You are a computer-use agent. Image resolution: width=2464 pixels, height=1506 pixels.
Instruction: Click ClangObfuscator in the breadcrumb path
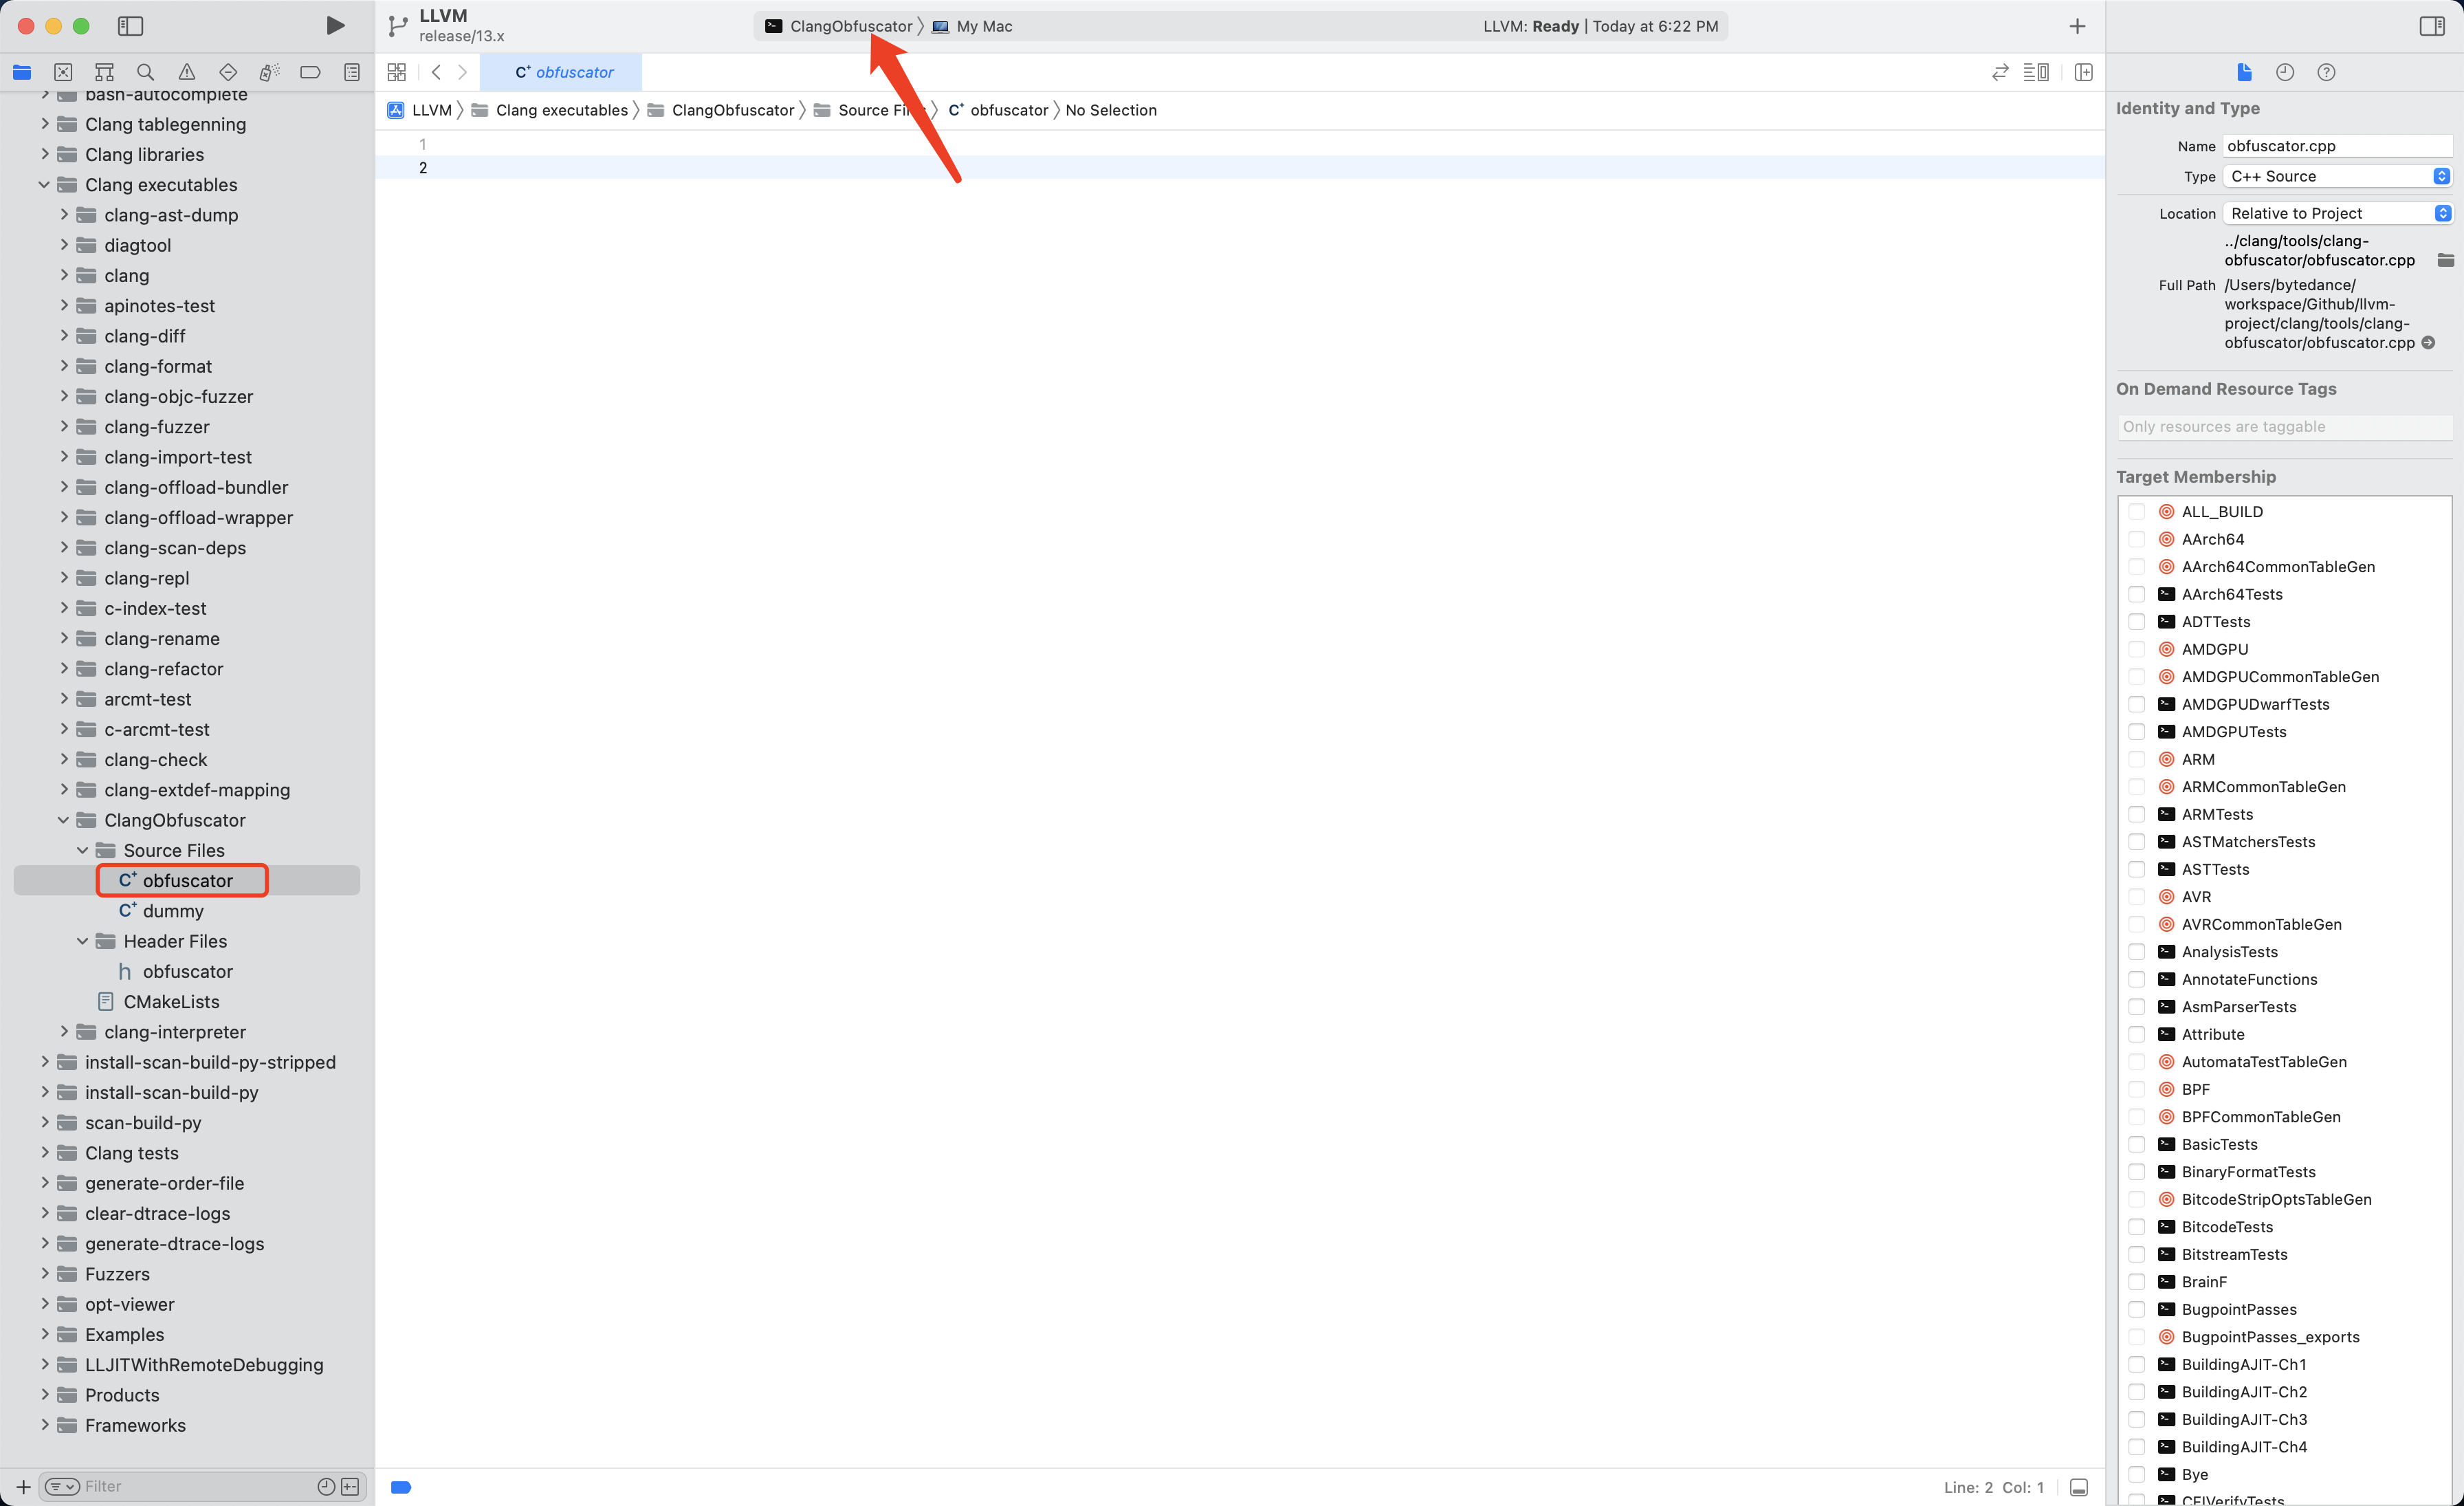point(732,110)
